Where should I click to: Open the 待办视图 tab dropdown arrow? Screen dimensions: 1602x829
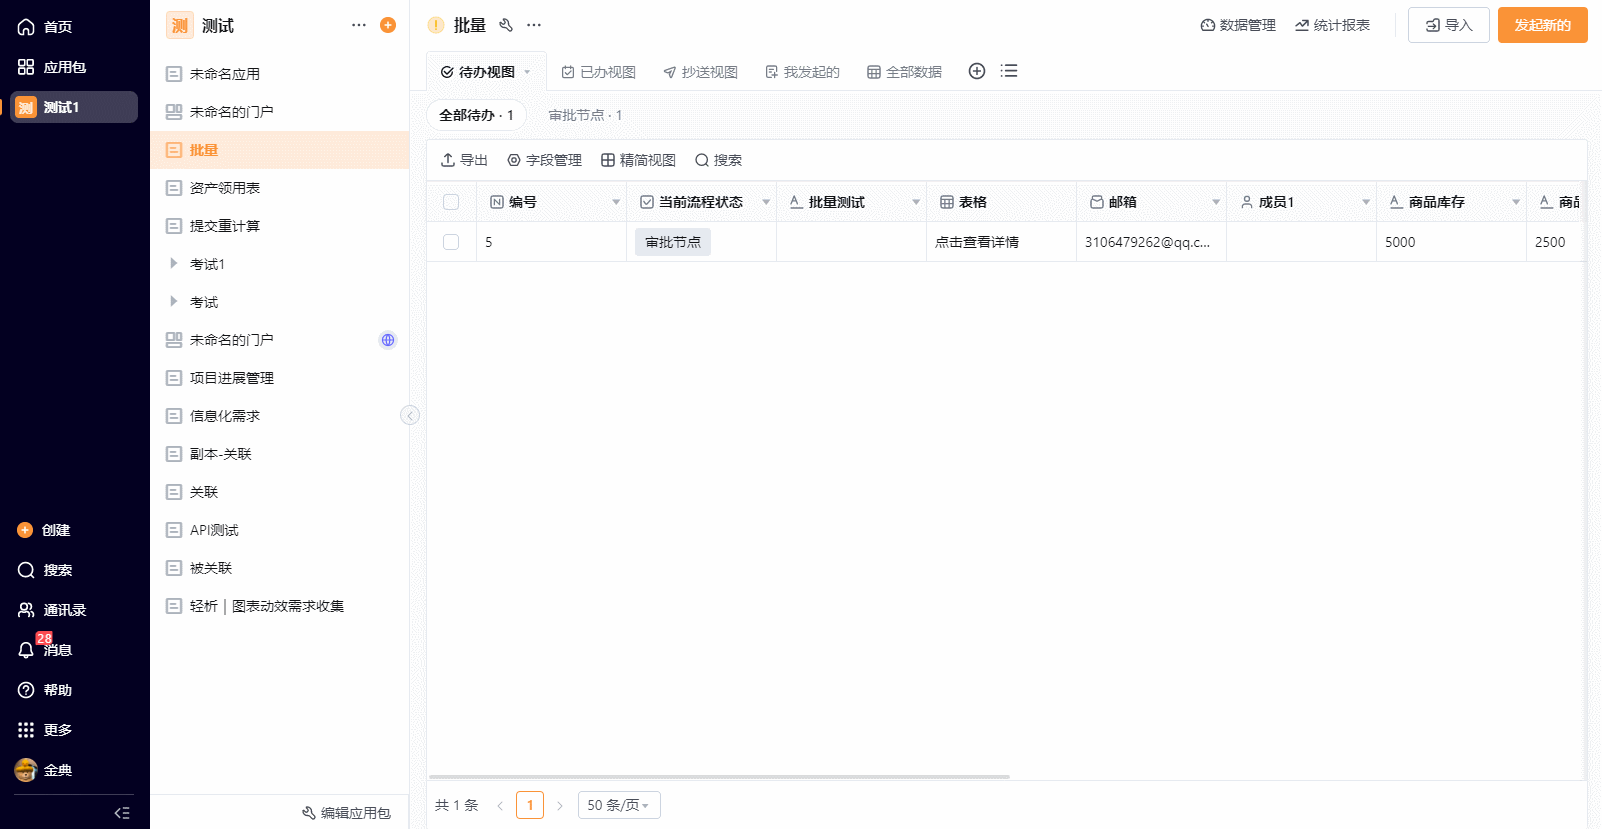[527, 72]
